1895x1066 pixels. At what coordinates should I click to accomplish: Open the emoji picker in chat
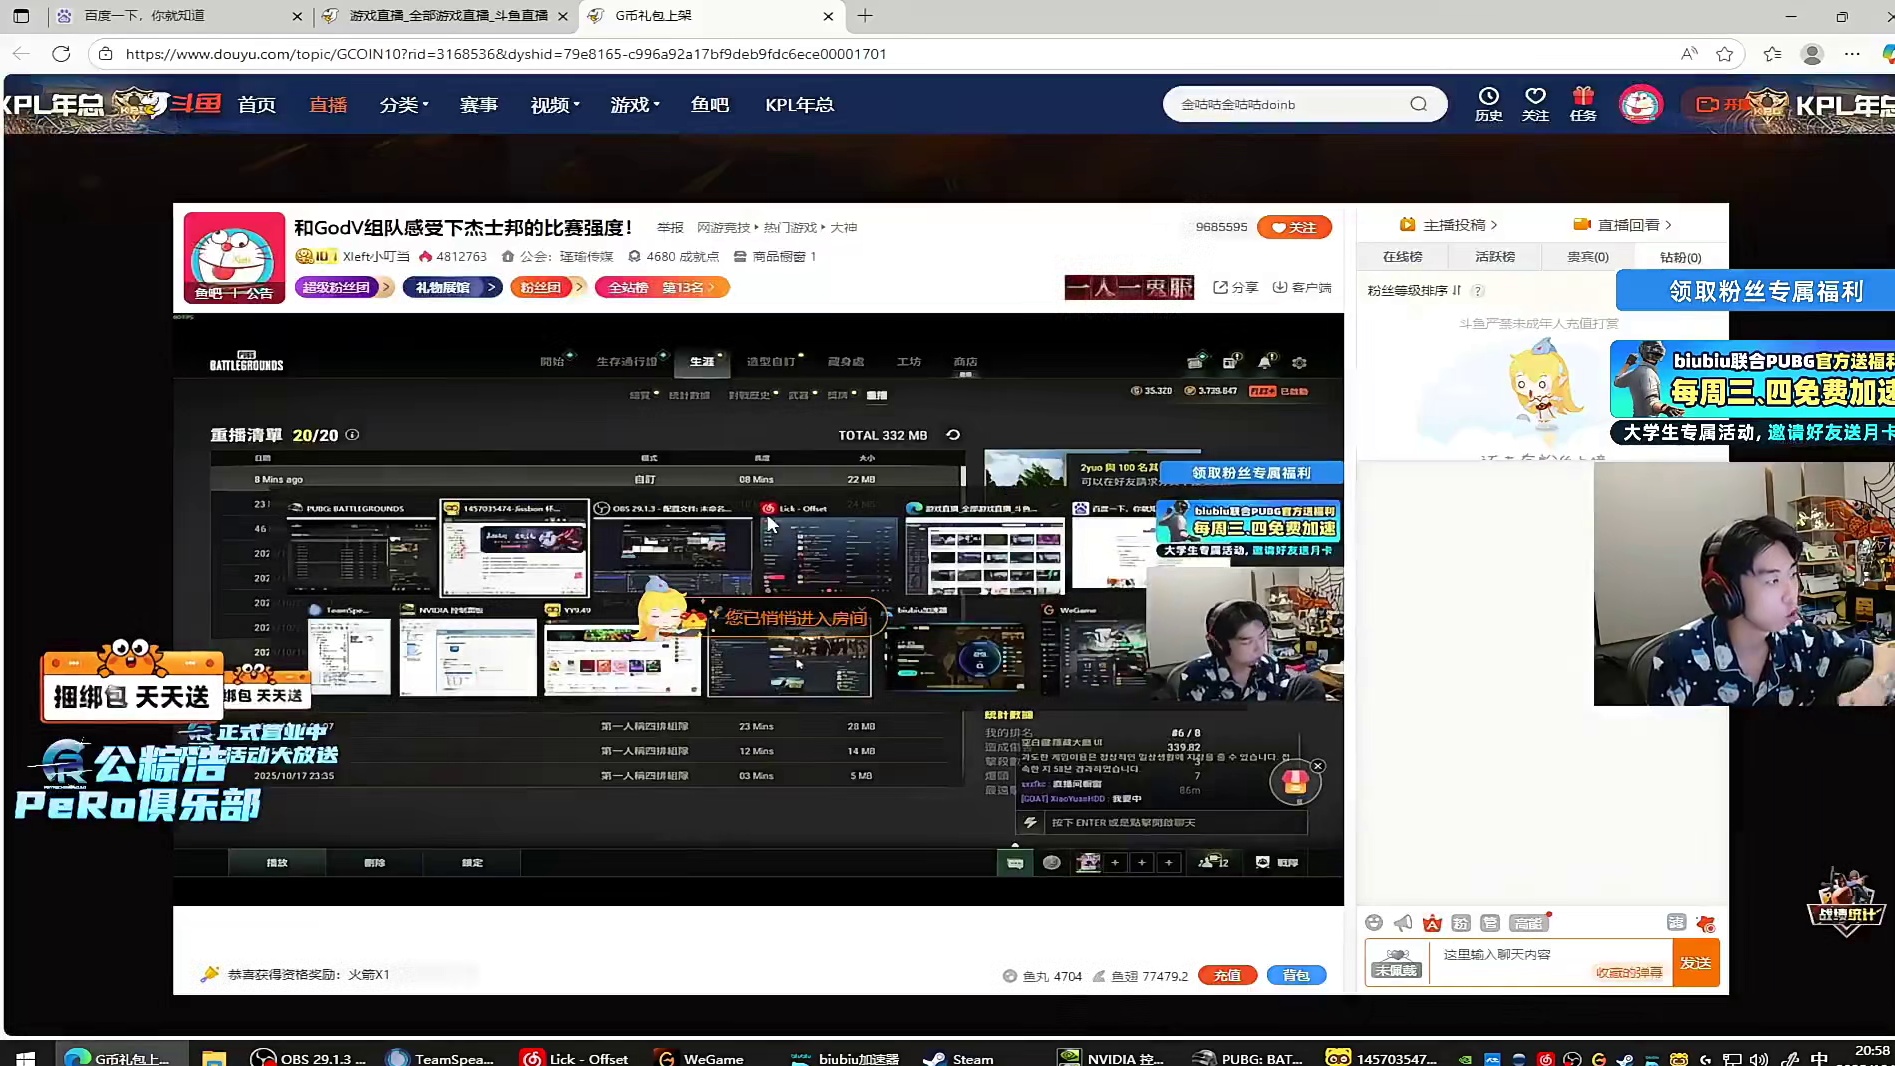point(1374,923)
